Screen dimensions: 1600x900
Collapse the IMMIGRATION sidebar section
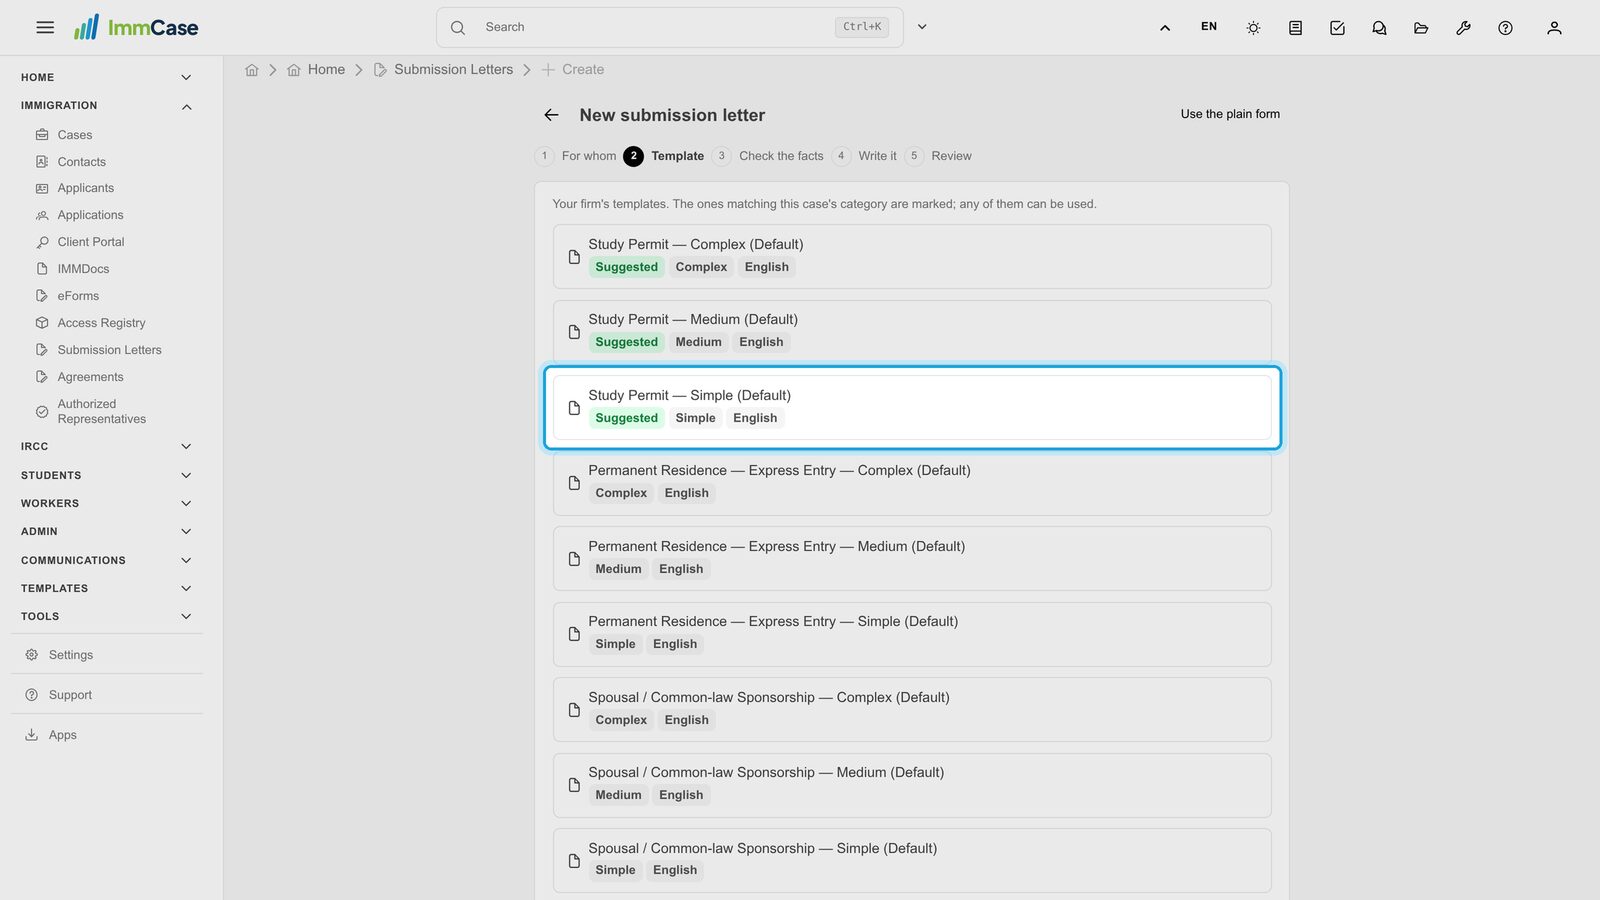[106, 106]
